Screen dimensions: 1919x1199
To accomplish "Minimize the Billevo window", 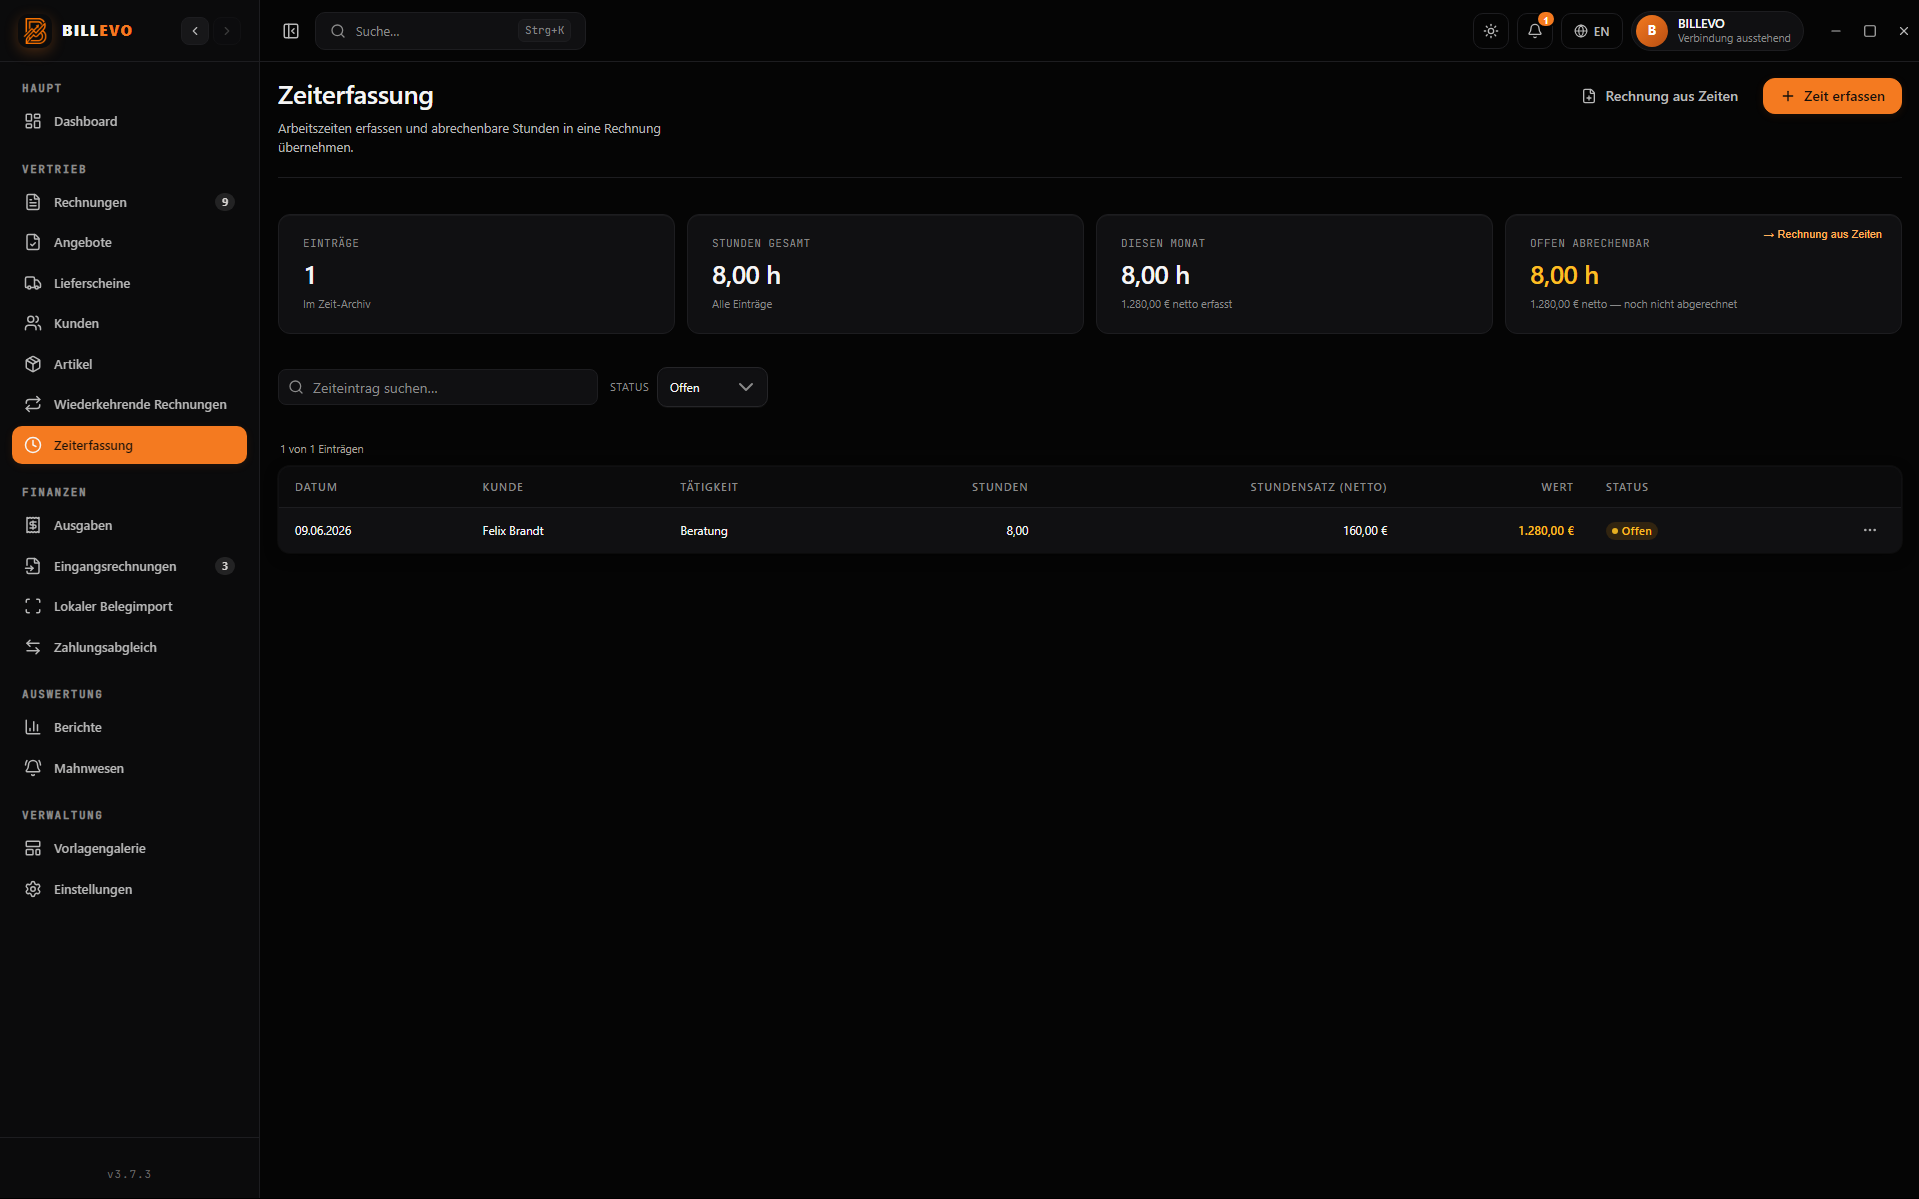I will coord(1836,31).
